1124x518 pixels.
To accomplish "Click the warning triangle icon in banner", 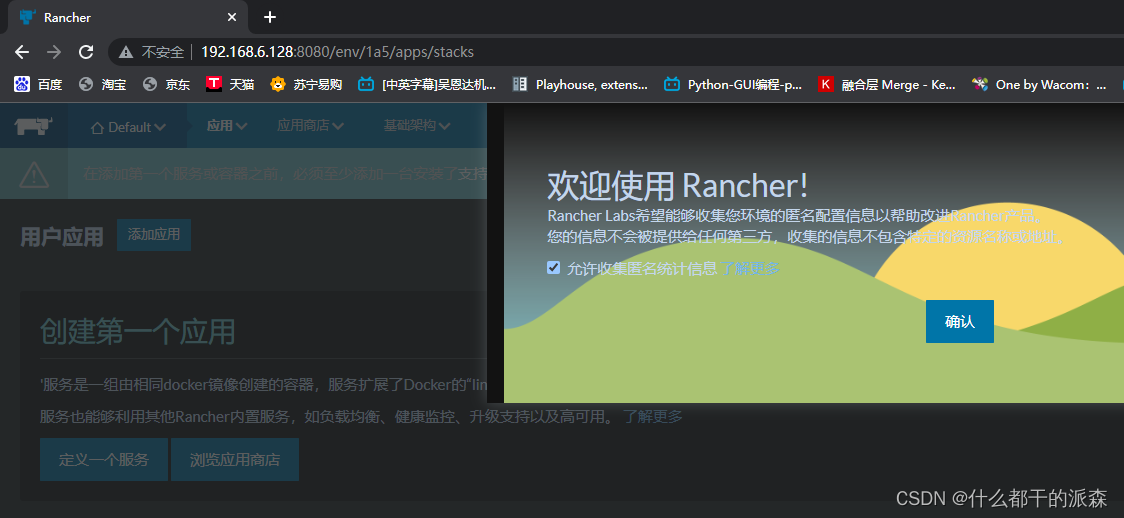I will point(34,174).
